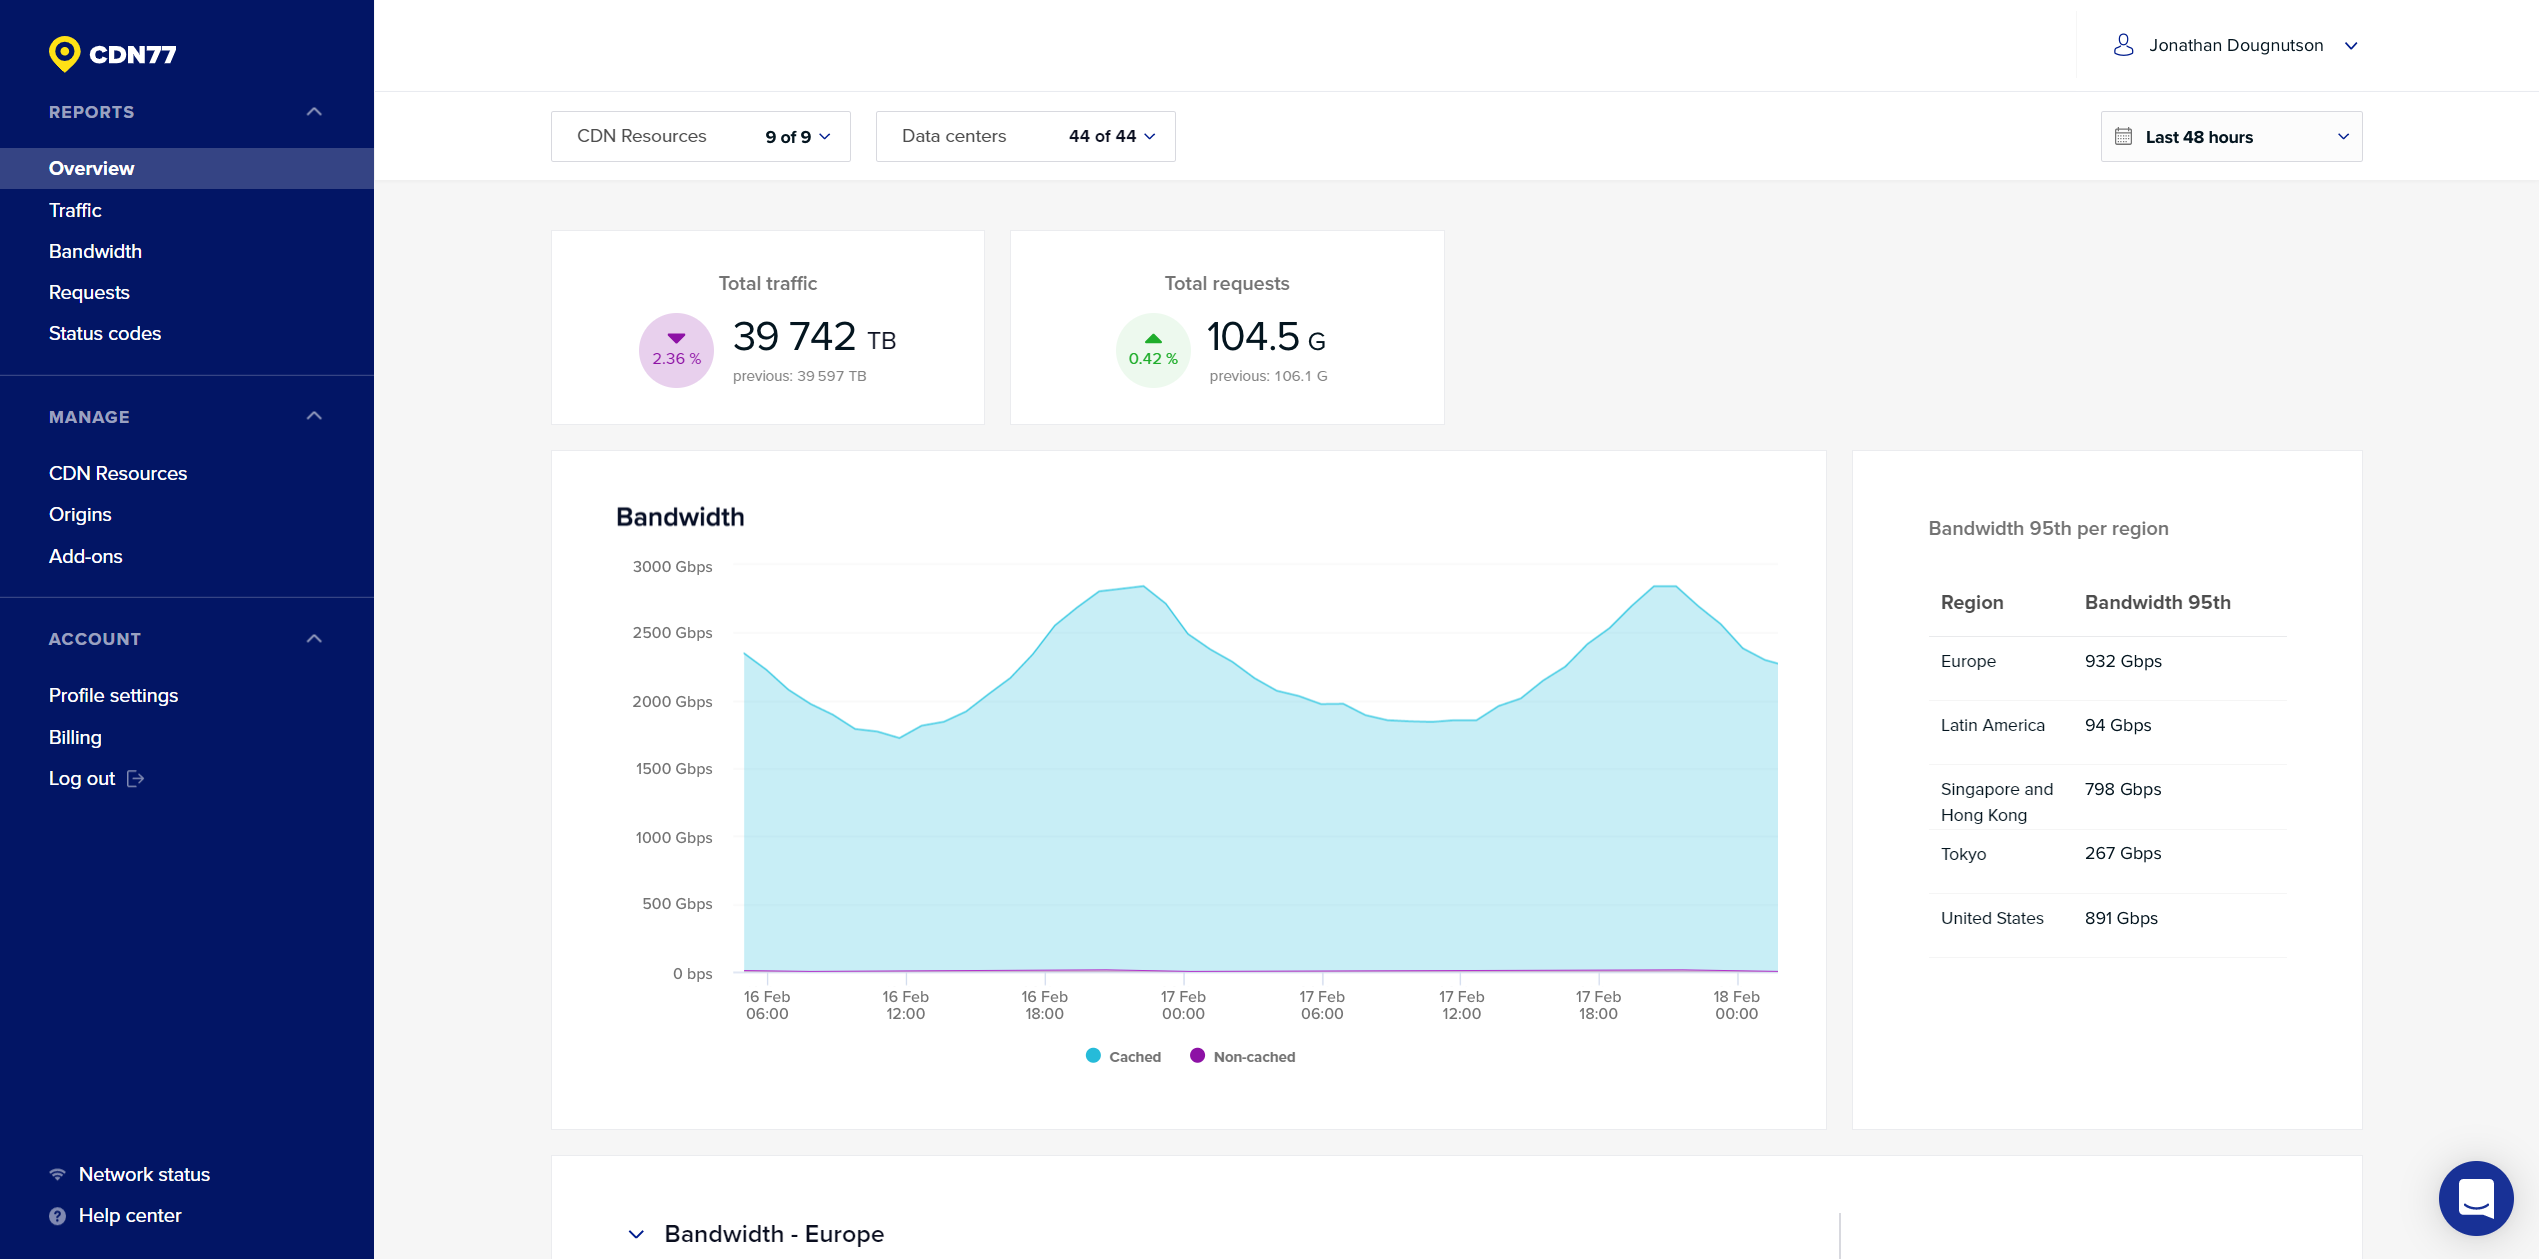Open the Data centers 44 of 44 dropdown

click(1112, 137)
